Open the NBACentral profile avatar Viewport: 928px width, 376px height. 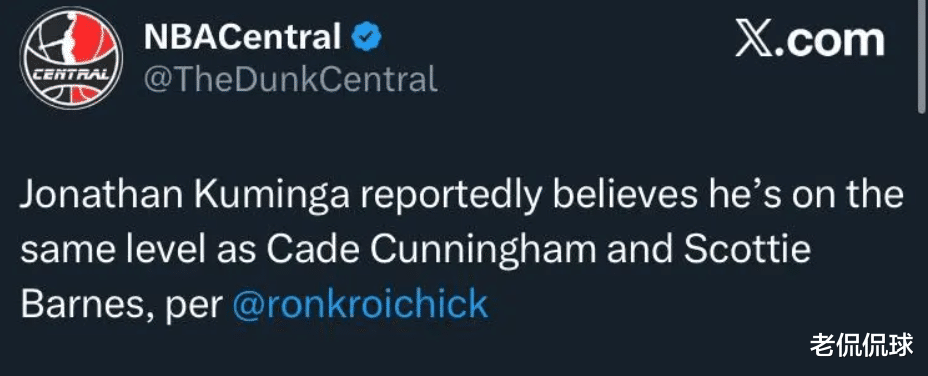click(71, 58)
